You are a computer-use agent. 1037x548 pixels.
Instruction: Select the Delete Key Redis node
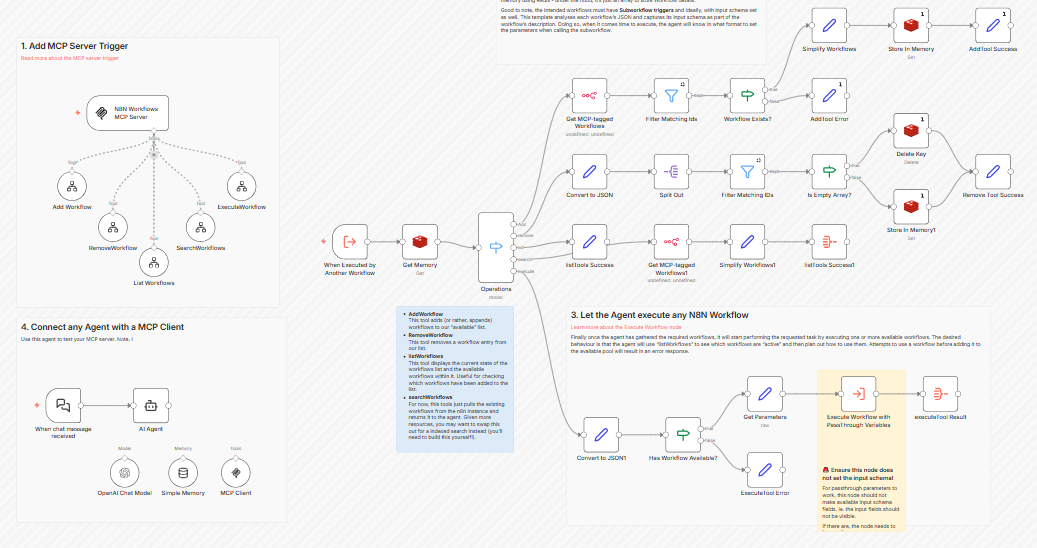(911, 131)
